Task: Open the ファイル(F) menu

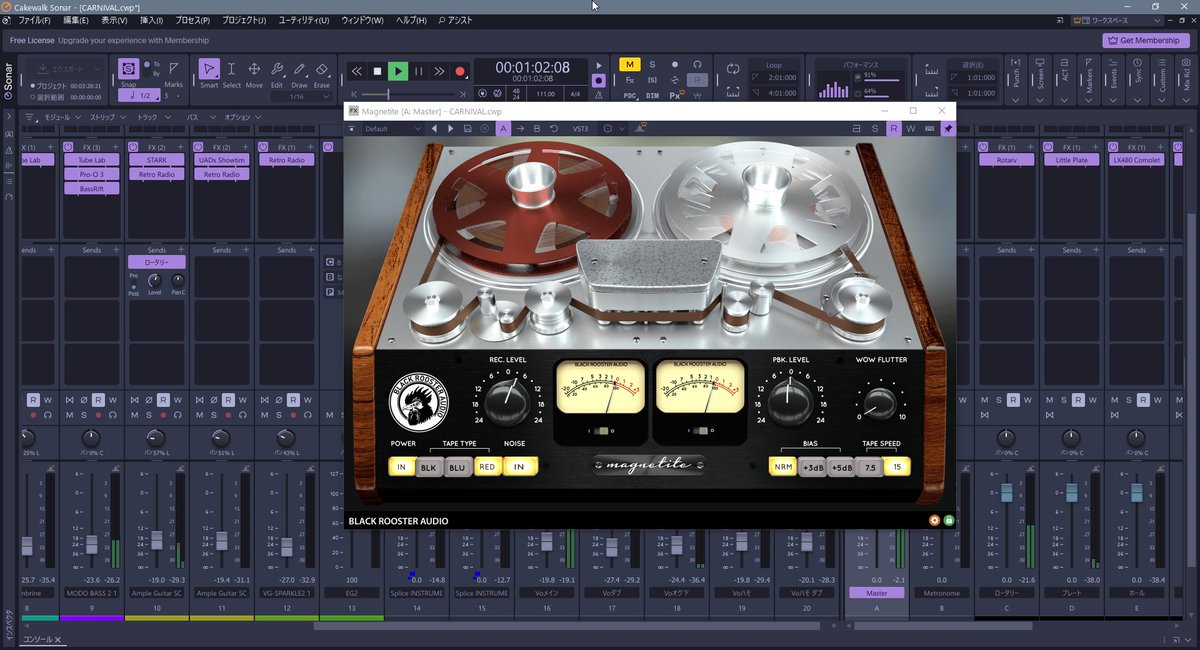Action: tap(35, 20)
